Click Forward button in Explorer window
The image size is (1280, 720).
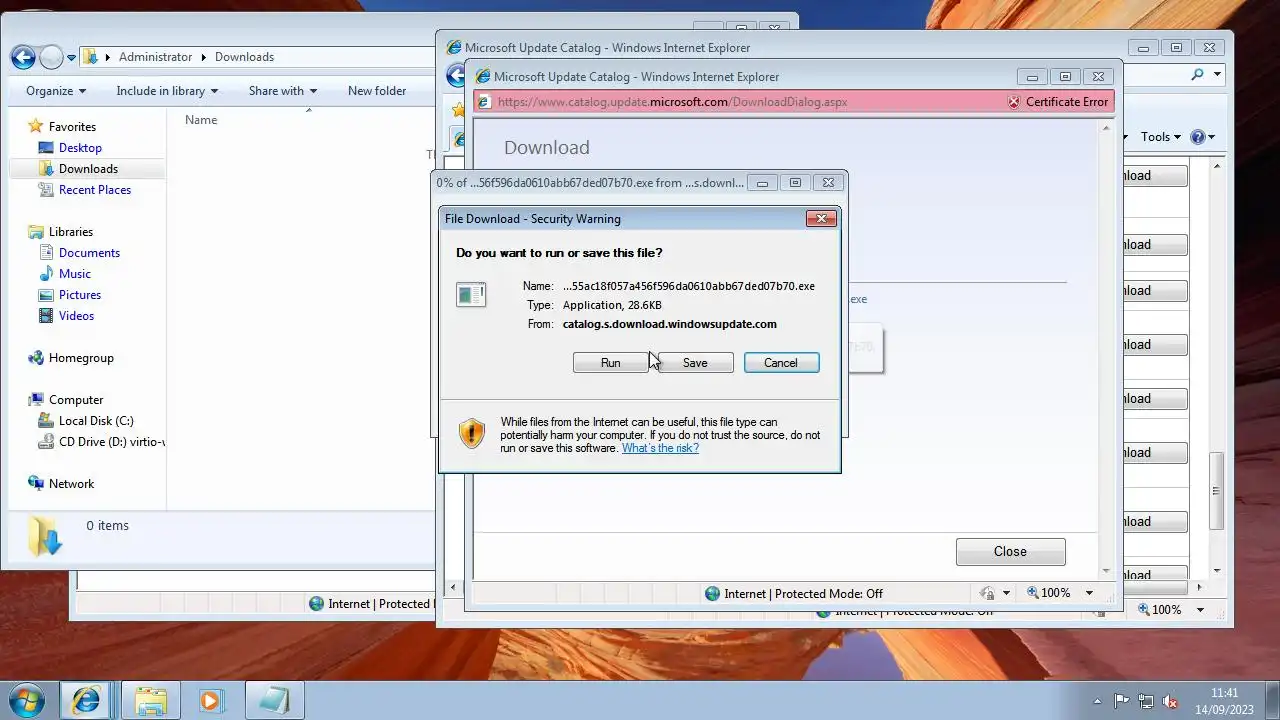[x=51, y=57]
